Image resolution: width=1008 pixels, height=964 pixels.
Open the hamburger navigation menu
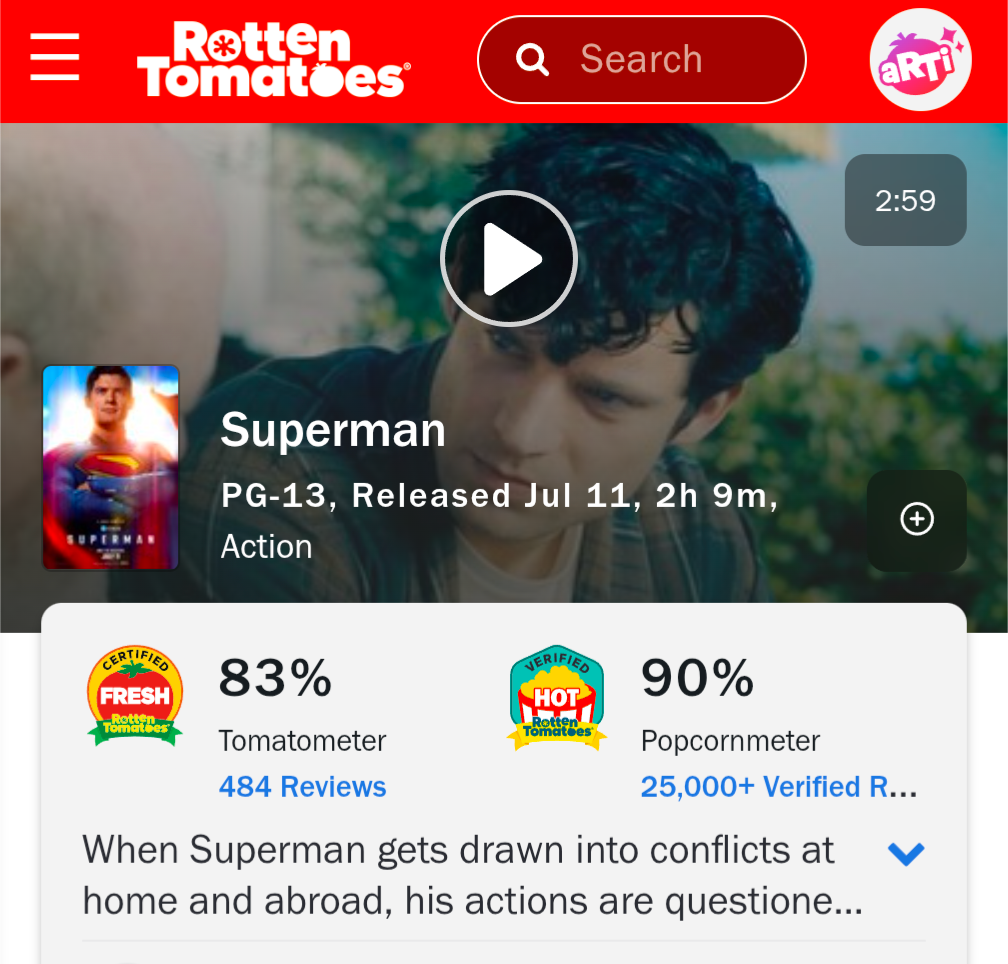55,57
